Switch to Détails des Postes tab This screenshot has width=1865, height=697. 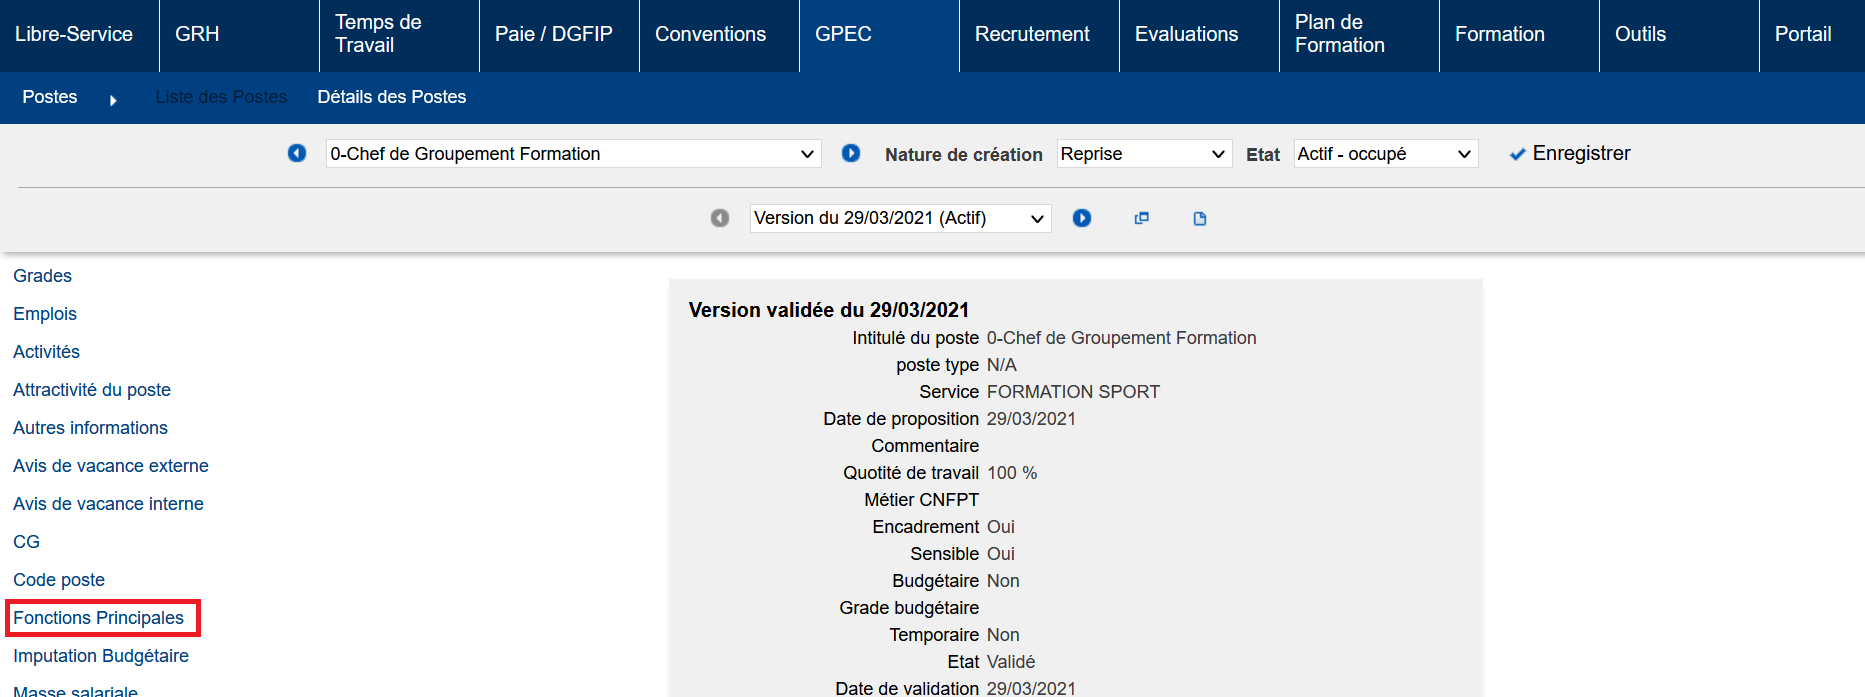click(x=392, y=97)
